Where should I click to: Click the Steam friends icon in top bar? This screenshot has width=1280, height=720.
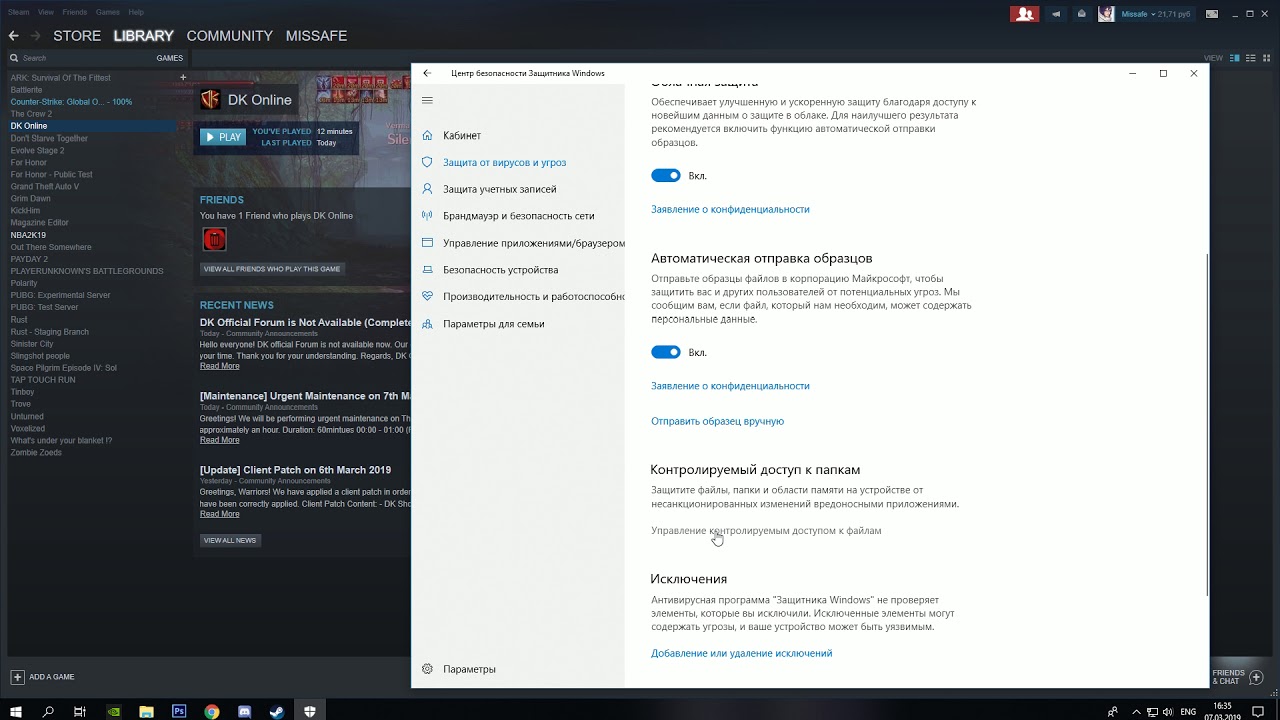click(1024, 14)
